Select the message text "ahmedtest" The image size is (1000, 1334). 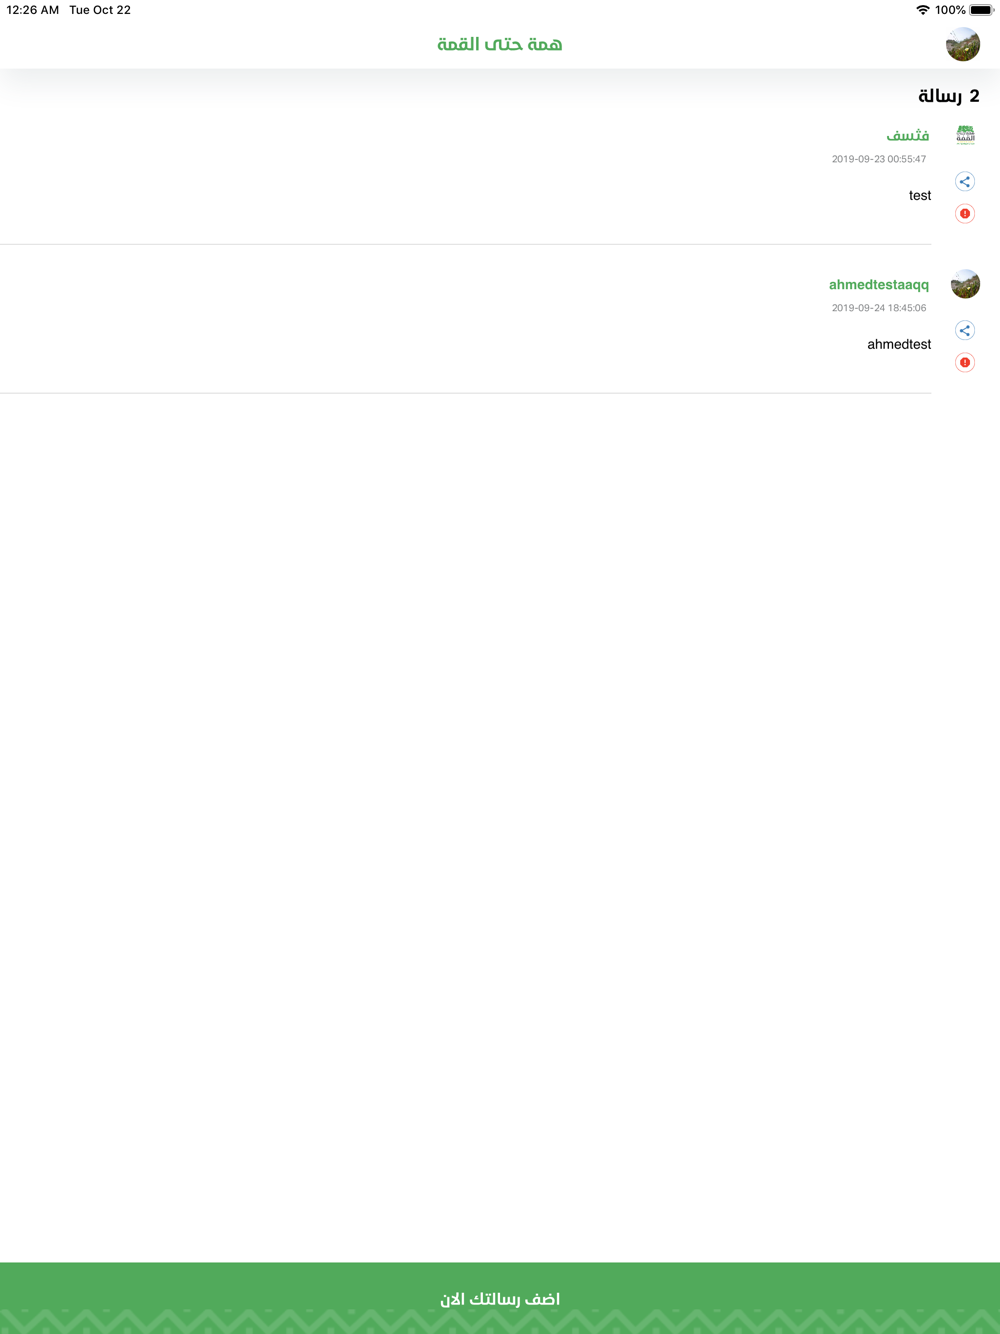[x=899, y=344]
